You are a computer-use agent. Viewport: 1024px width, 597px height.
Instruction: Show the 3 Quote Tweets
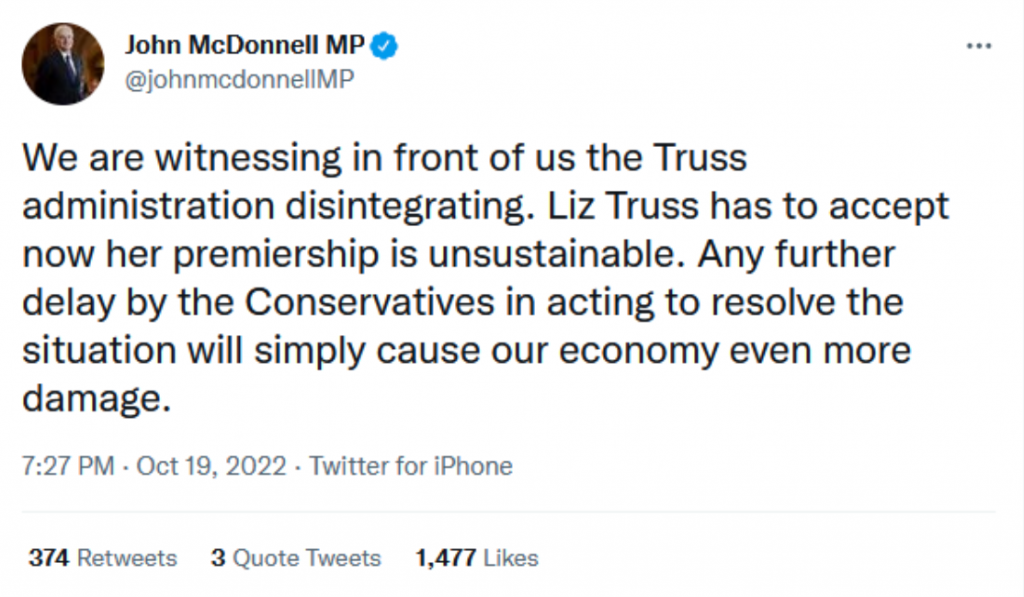pyautogui.click(x=296, y=558)
